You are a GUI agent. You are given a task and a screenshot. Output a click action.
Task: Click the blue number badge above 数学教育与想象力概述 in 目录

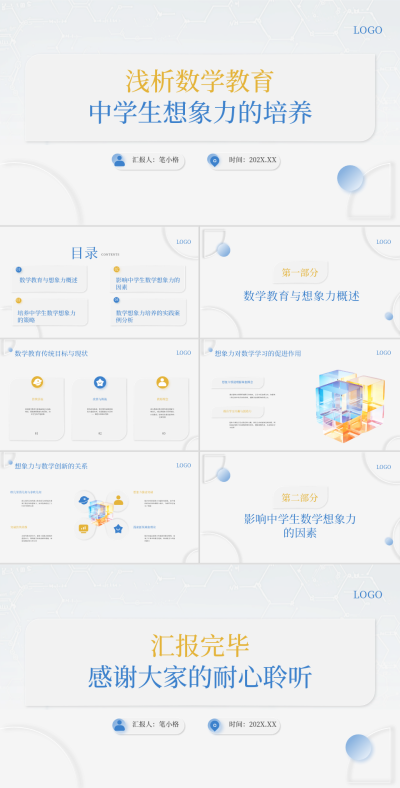(19, 270)
